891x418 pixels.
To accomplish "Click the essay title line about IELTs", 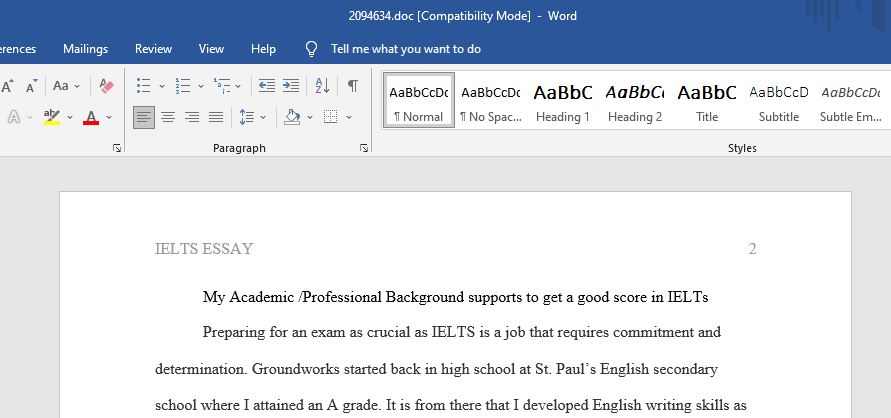I will 456,297.
